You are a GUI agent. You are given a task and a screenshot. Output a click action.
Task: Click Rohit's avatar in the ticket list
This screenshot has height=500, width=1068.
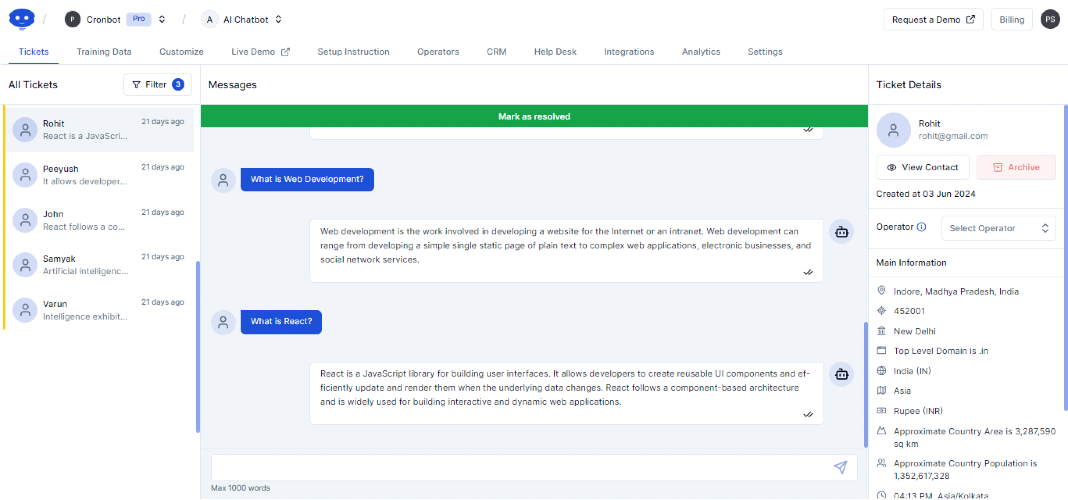click(x=25, y=129)
